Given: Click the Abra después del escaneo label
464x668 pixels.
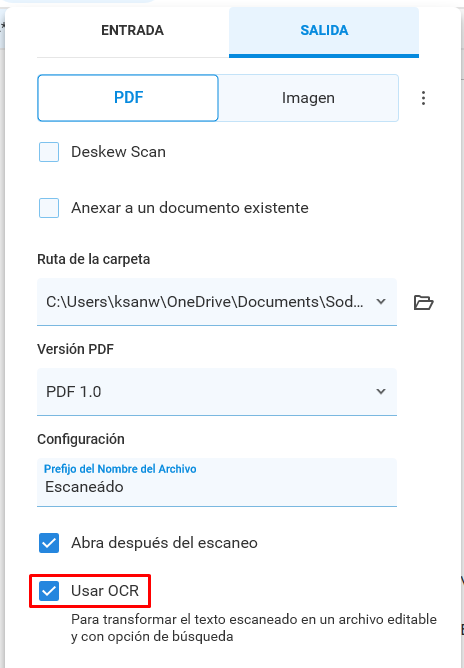Looking at the screenshot, I should [164, 543].
